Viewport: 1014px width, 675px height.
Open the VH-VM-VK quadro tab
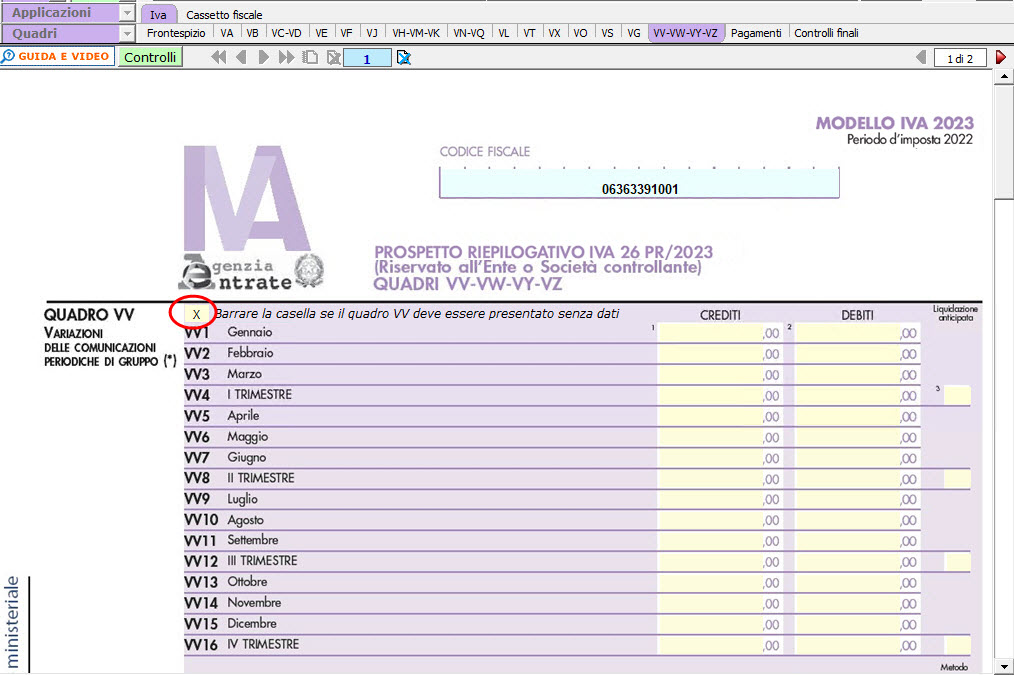pyautogui.click(x=416, y=33)
